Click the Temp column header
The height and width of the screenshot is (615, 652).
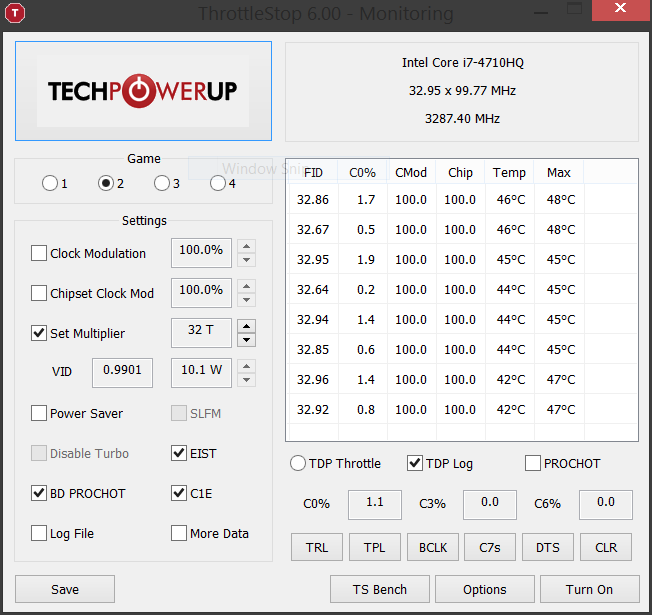coord(509,172)
